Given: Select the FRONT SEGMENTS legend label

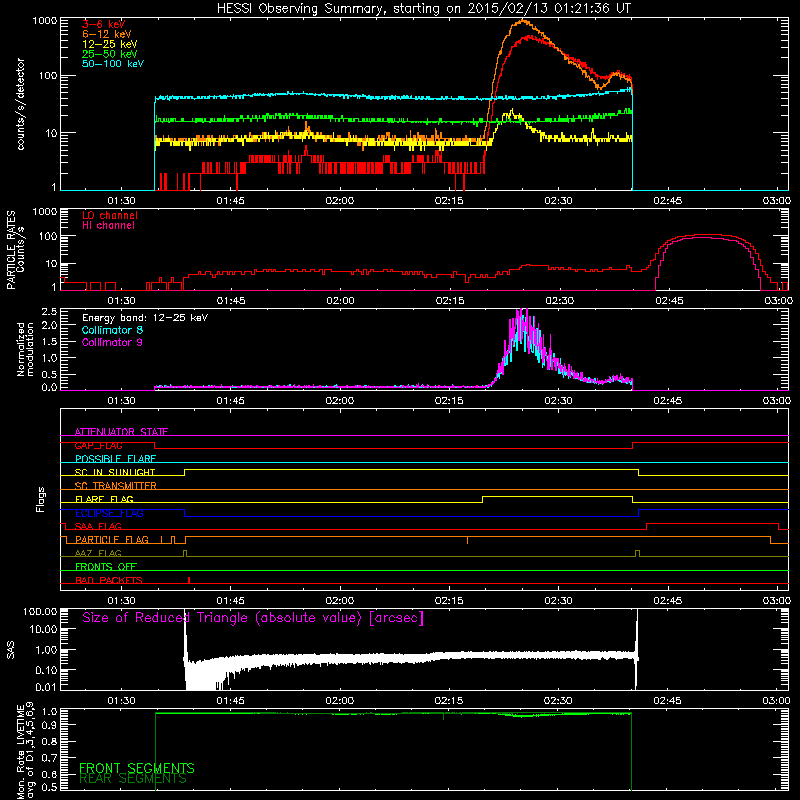Looking at the screenshot, I should pos(137,768).
